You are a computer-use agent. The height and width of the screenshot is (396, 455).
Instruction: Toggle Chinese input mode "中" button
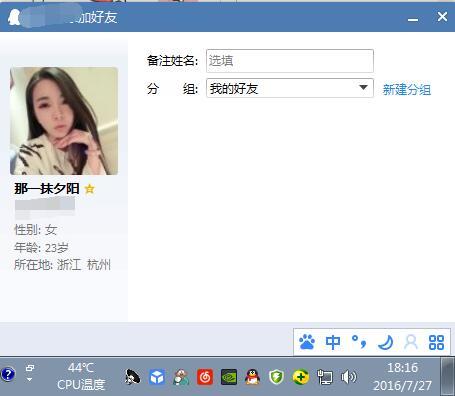point(333,342)
